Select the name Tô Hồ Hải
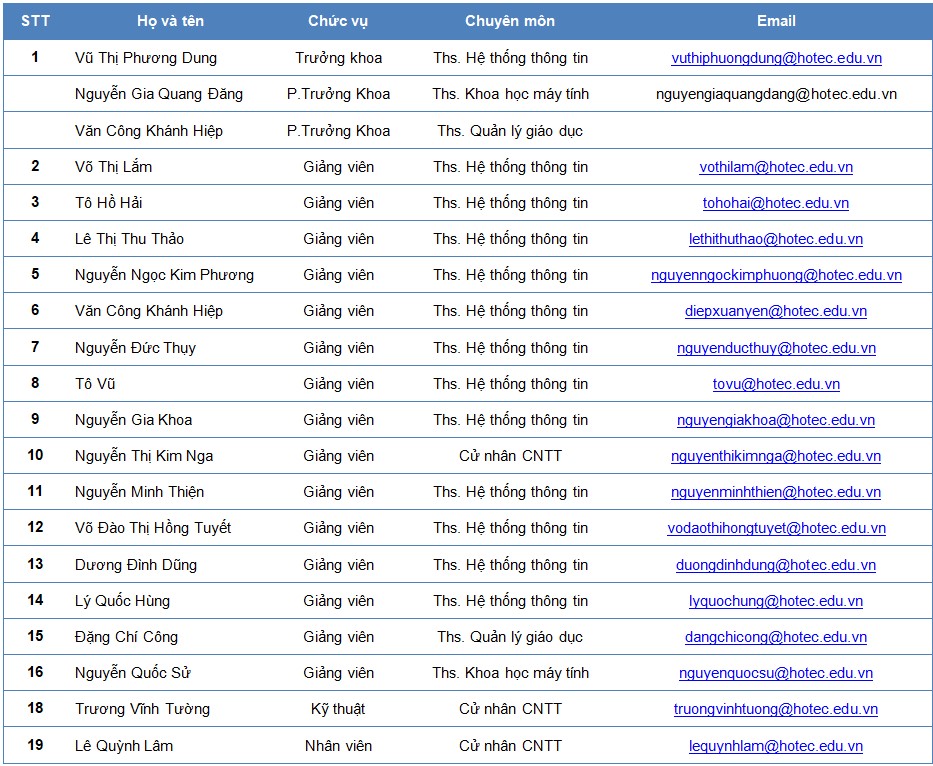Screen dimensions: 933x766 pos(108,203)
